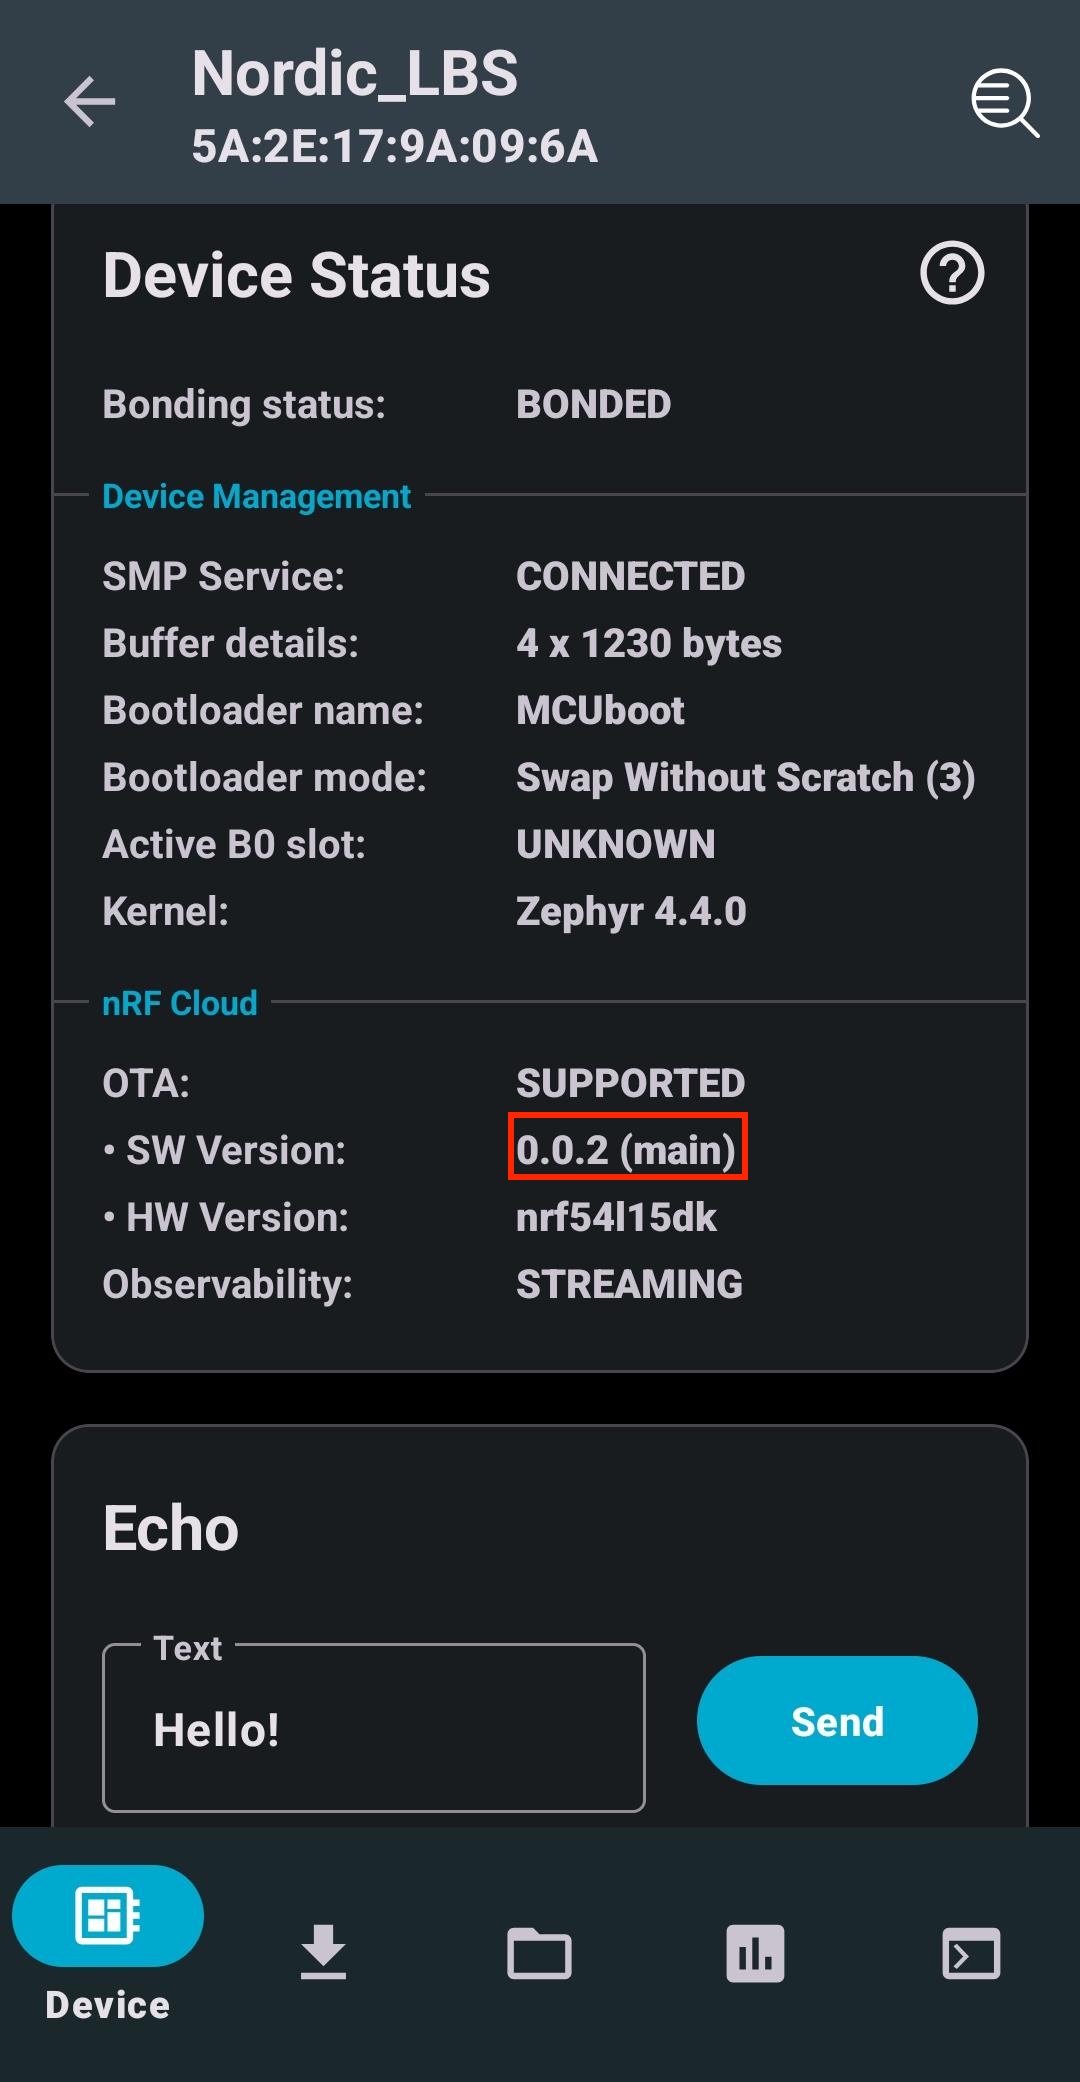The height and width of the screenshot is (2082, 1080).
Task: Tap the BONDED status value
Action: [x=593, y=404]
